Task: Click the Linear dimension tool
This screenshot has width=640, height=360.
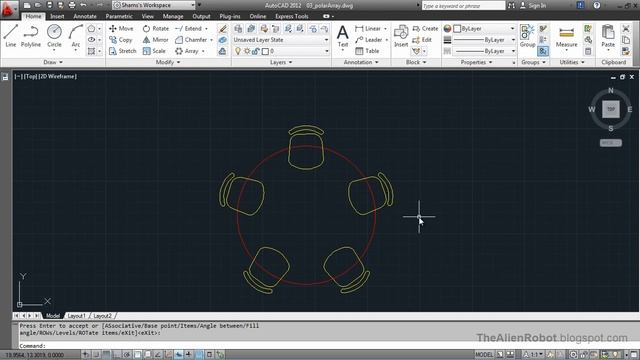Action: (368, 29)
